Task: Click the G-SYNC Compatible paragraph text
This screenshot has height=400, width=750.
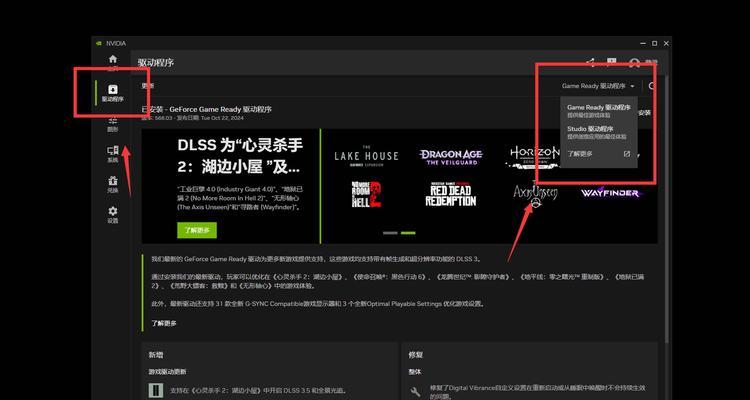Action: point(319,304)
